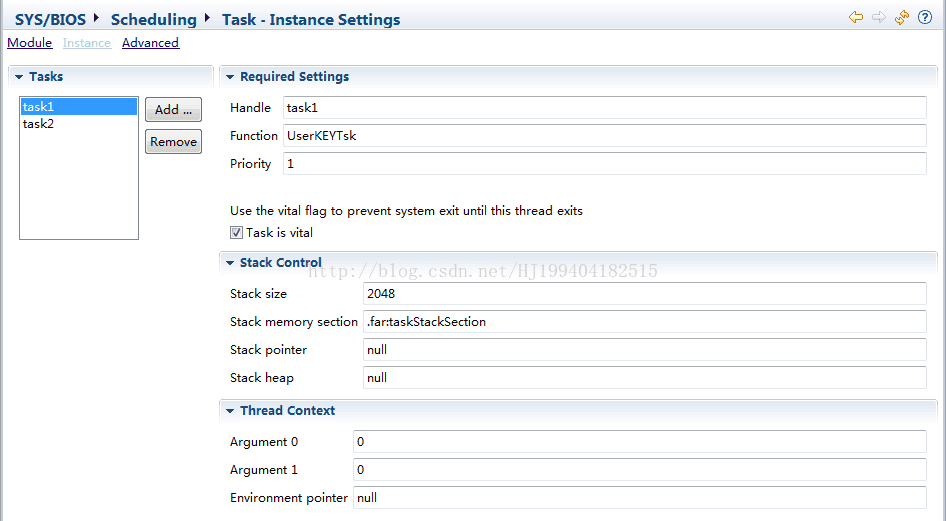The width and height of the screenshot is (946, 521).
Task: Collapse the Tasks section
Action: click(19, 77)
